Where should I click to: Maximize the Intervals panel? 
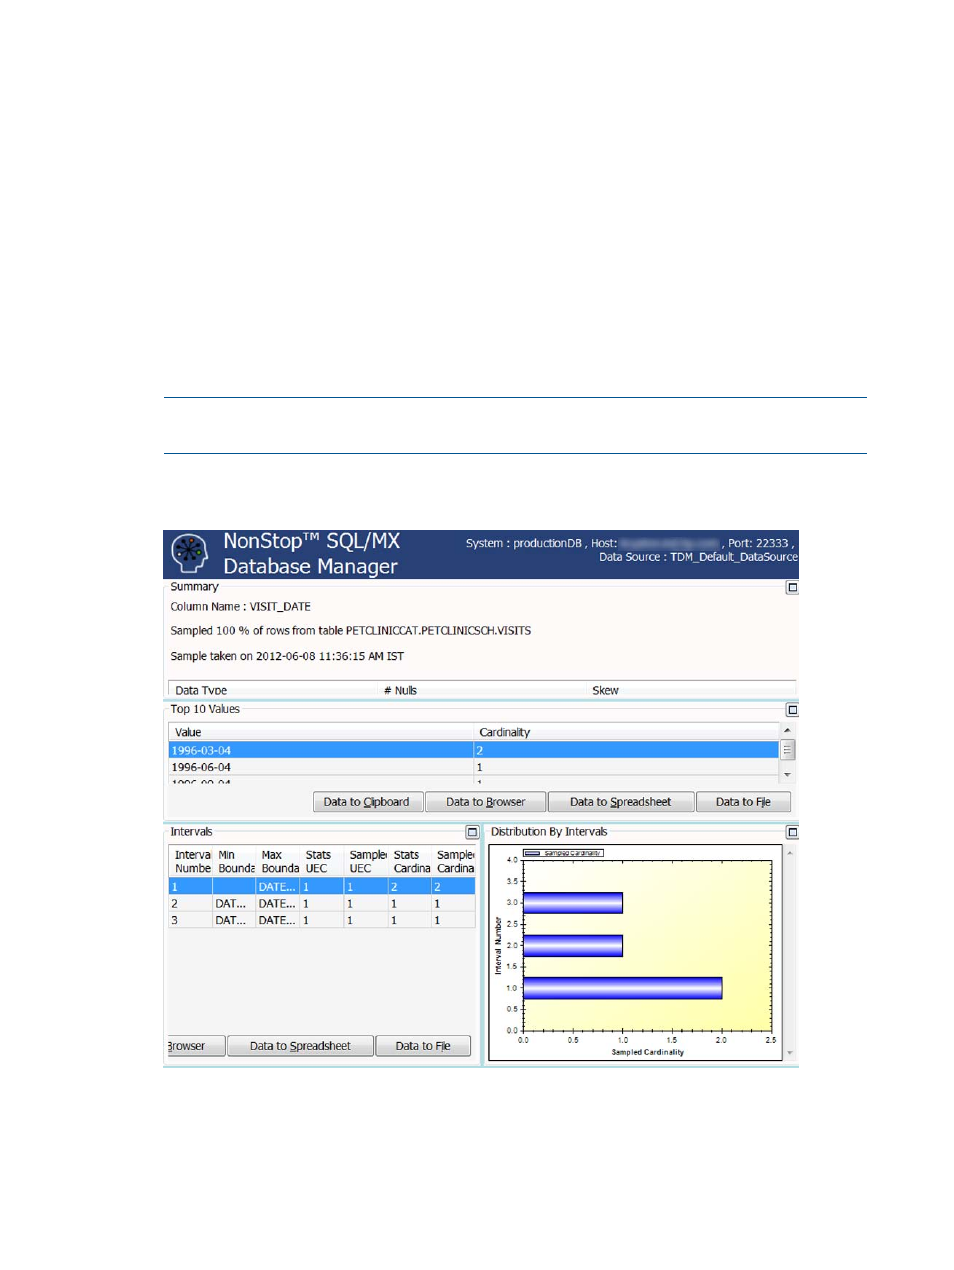pyautogui.click(x=472, y=832)
